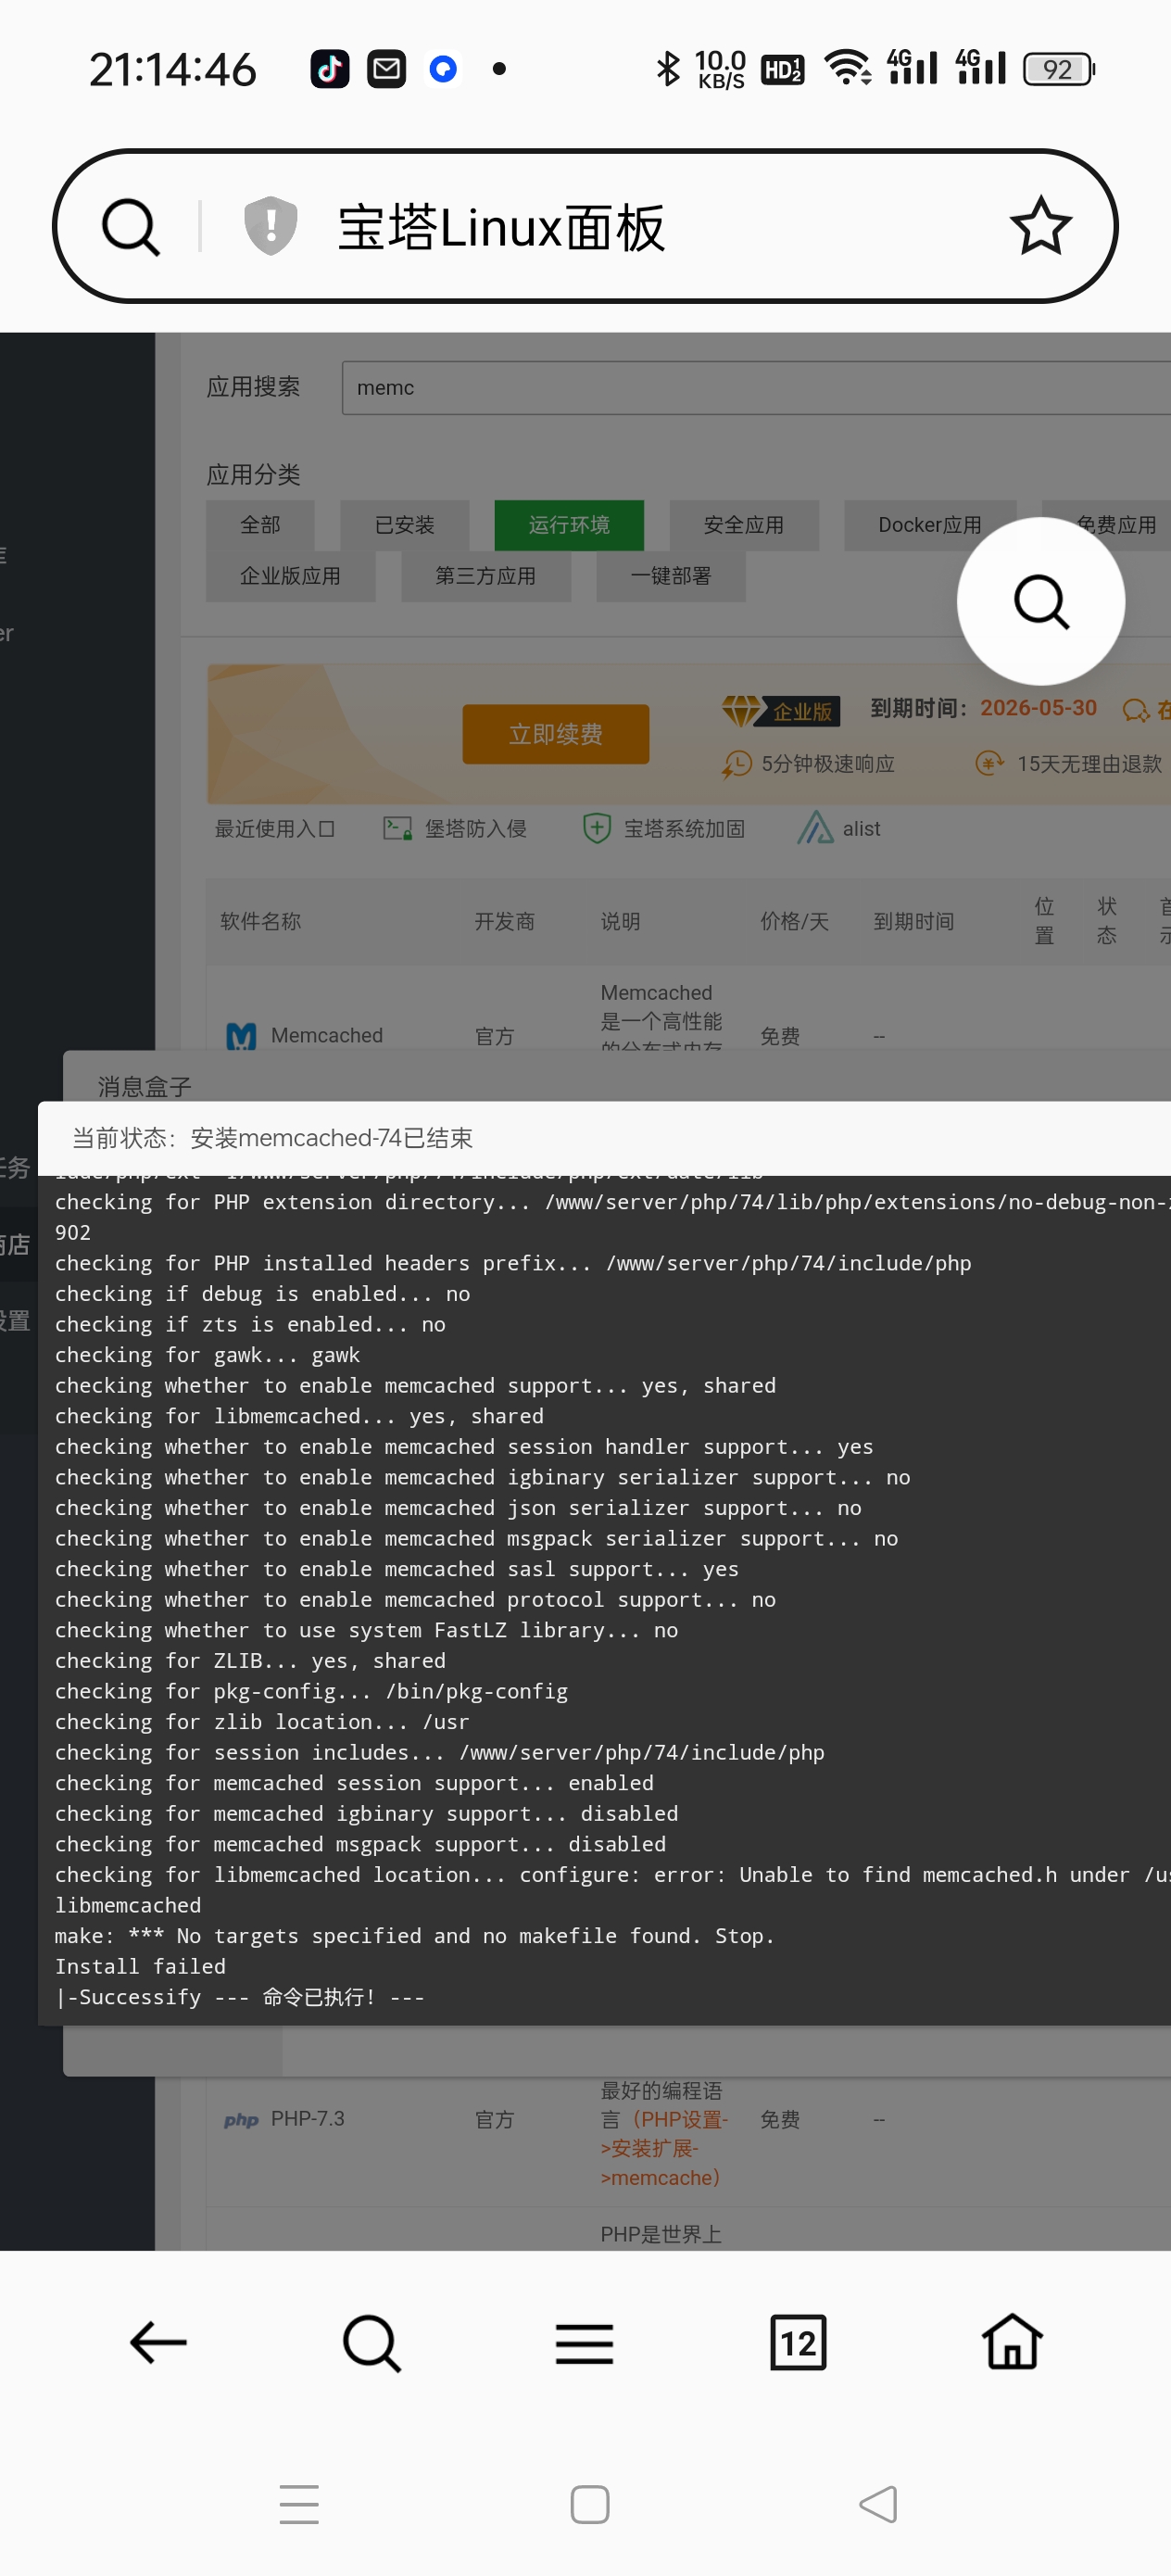The image size is (1171, 2576).
Task: Click the 立即续费 renew button
Action: tap(555, 734)
